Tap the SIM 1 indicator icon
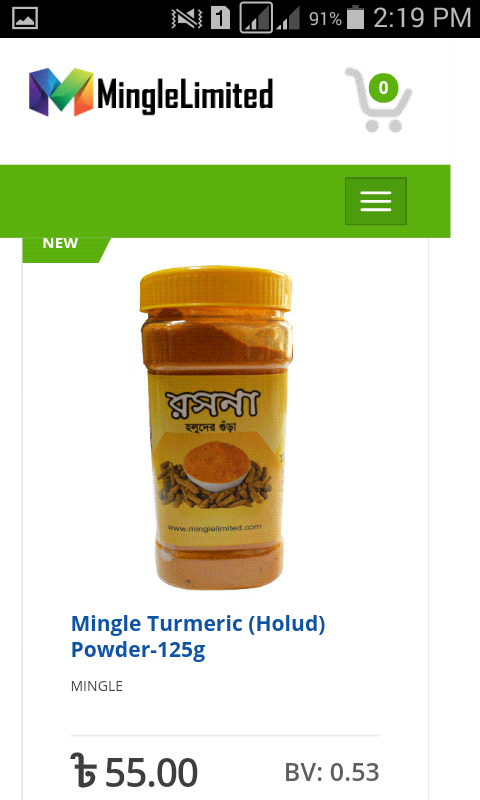Viewport: 480px width, 800px height. tap(220, 18)
